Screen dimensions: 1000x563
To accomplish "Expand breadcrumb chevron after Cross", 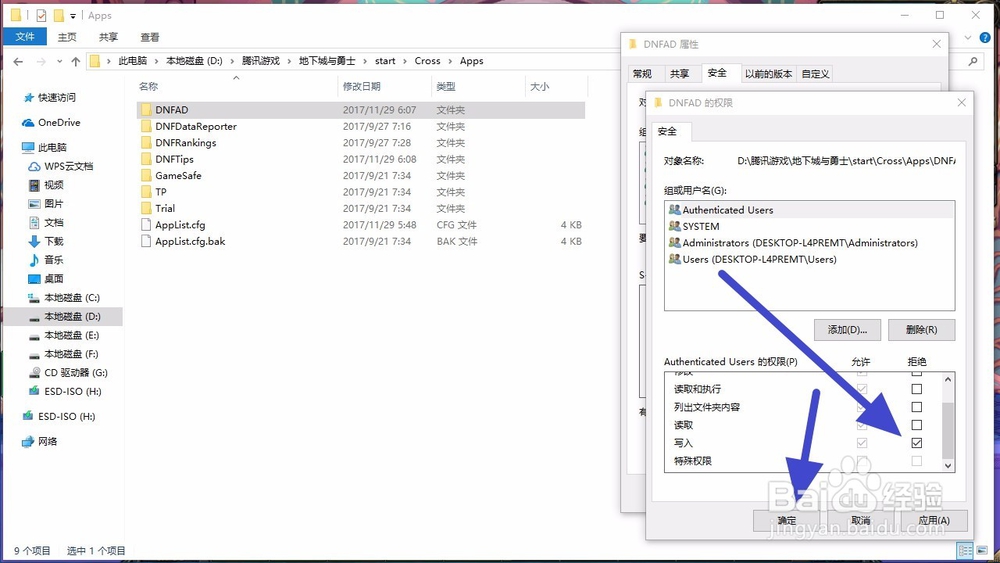I will pyautogui.click(x=450, y=61).
